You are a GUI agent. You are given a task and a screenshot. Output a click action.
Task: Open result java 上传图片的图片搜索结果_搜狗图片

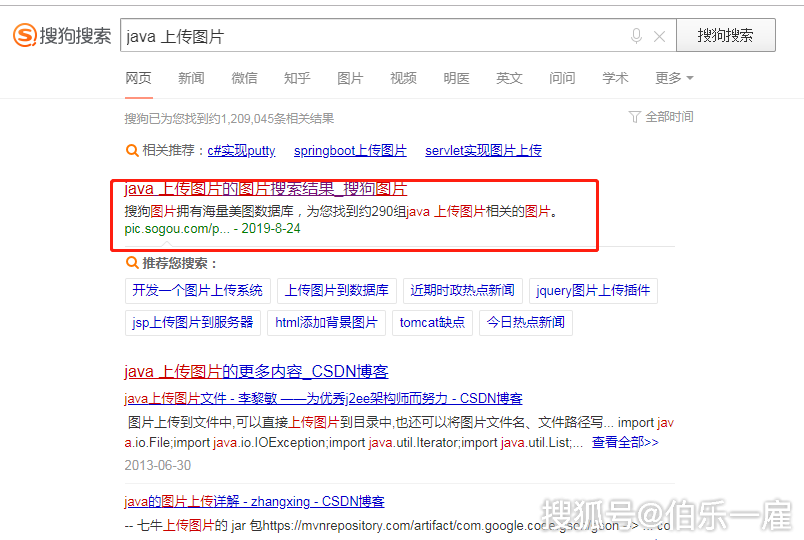(266, 189)
